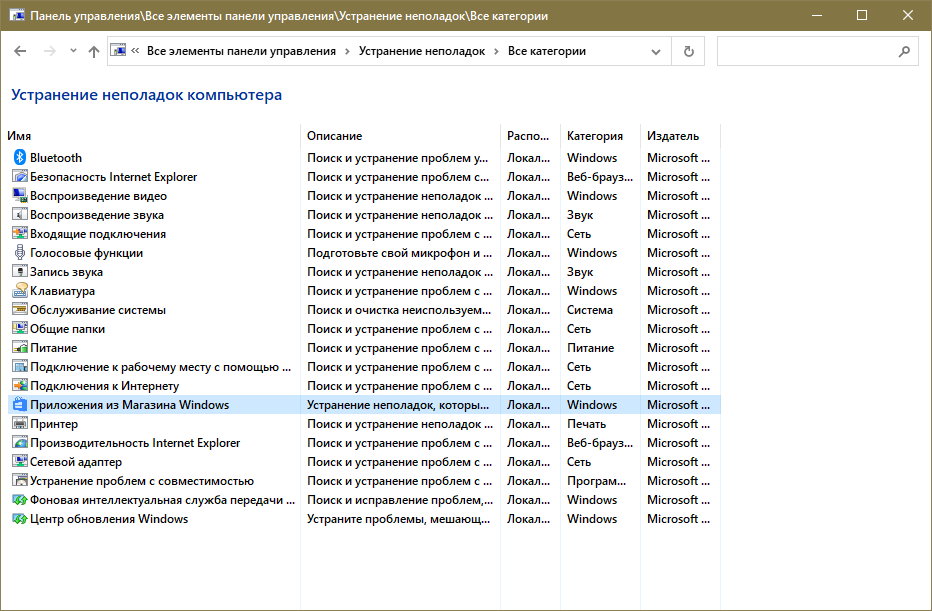Click the Центр обновления Windows icon
The width and height of the screenshot is (932, 611).
[x=19, y=519]
